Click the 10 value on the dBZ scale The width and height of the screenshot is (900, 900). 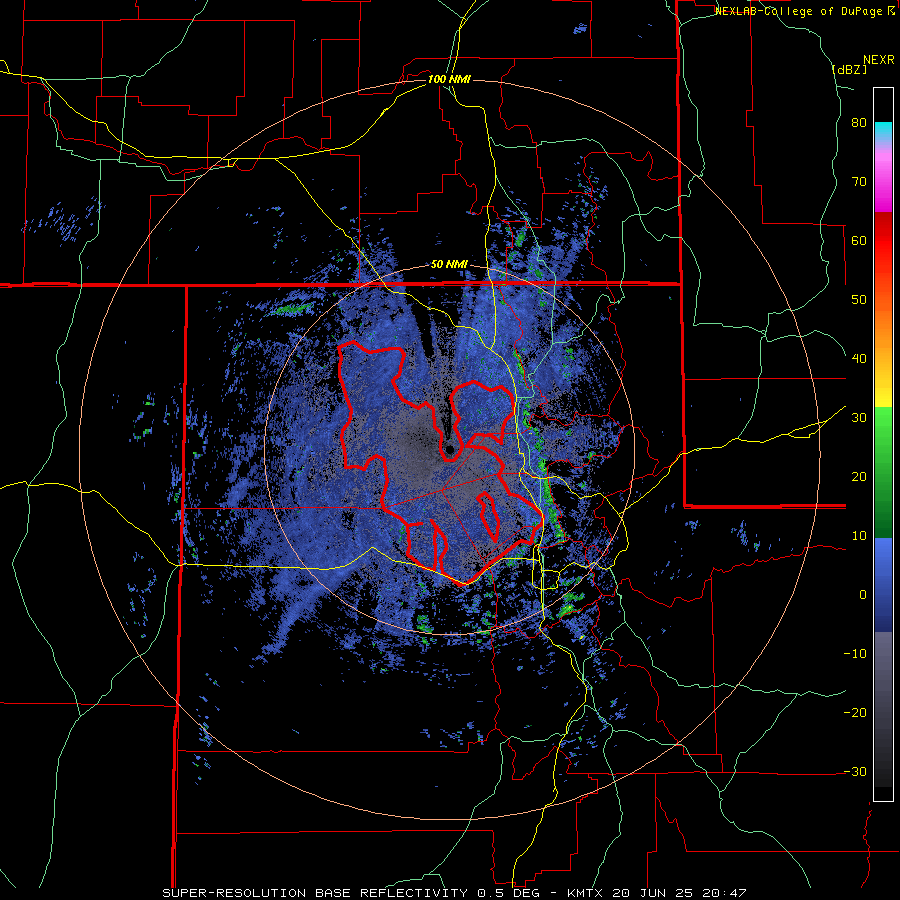click(x=859, y=536)
